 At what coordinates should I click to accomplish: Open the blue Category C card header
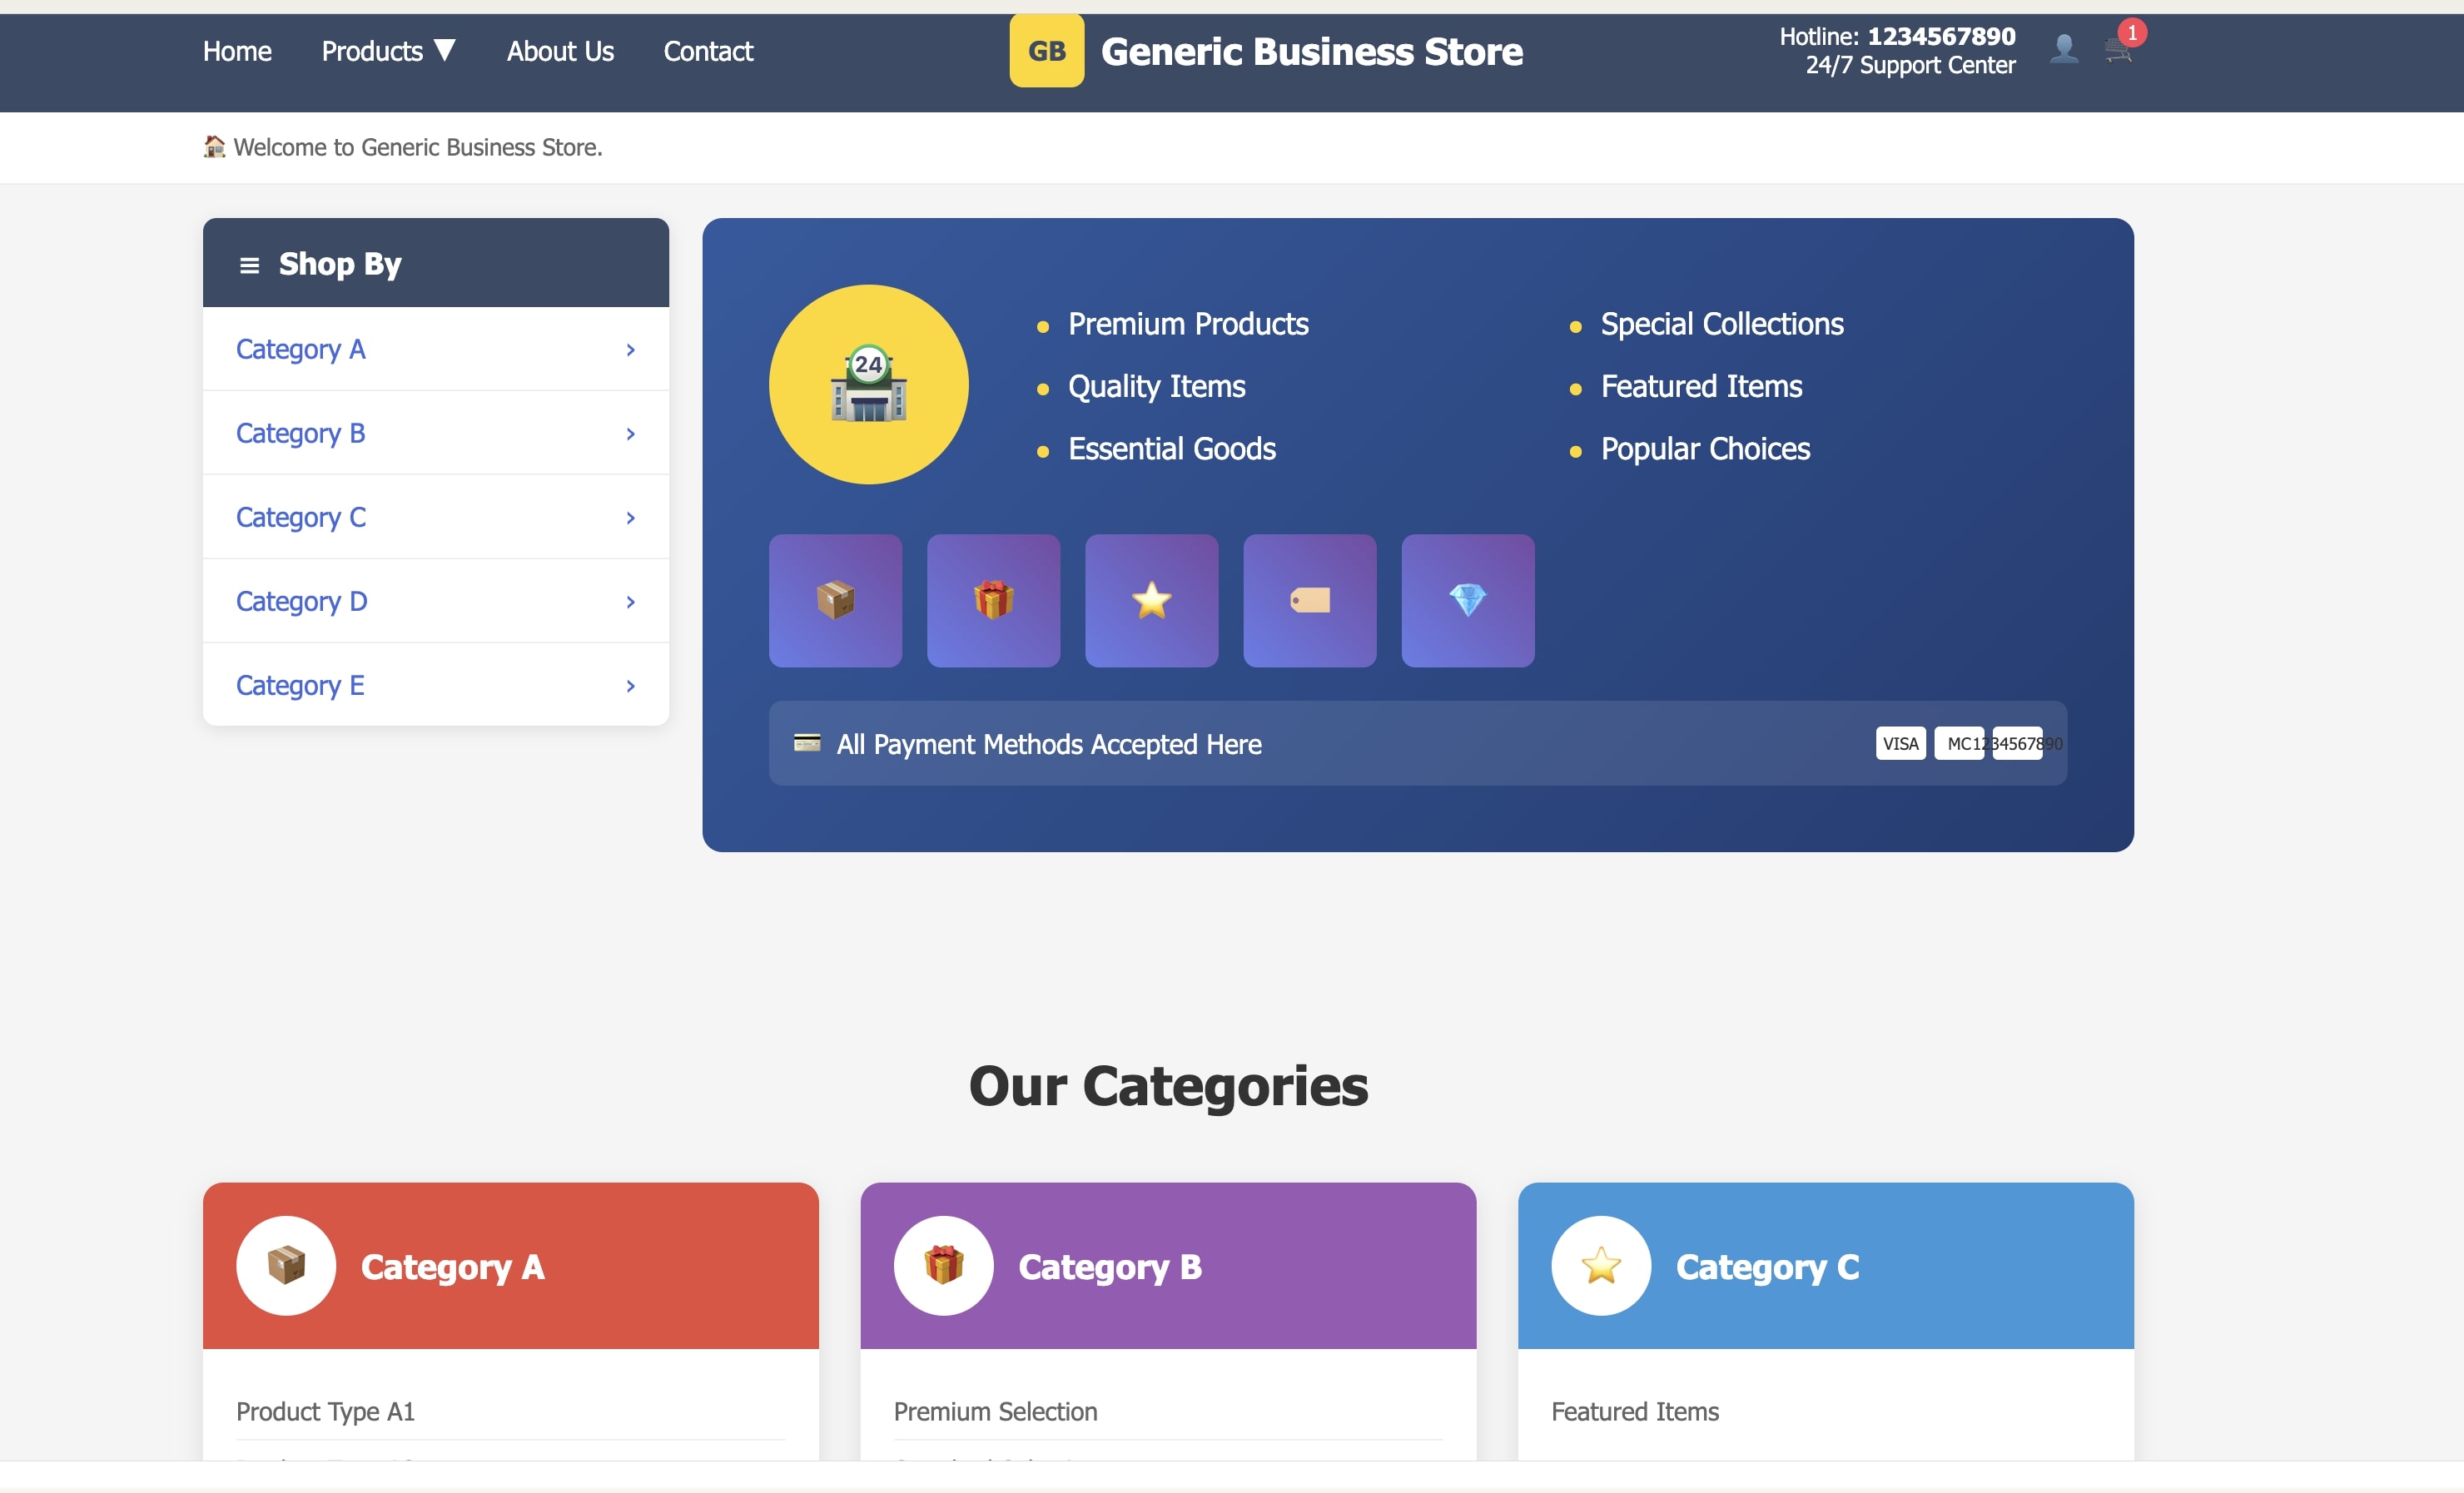(x=1826, y=1266)
